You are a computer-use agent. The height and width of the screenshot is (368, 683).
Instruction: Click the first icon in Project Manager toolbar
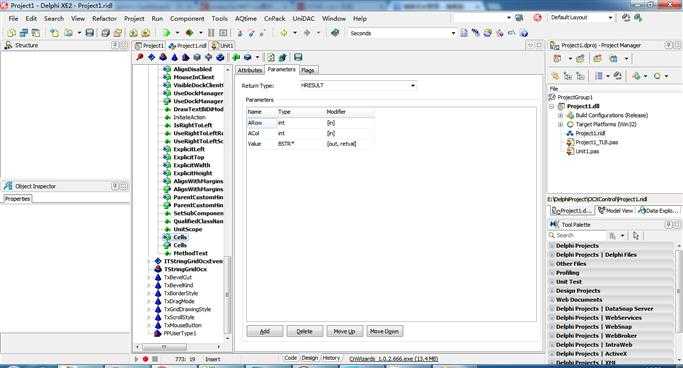(557, 58)
